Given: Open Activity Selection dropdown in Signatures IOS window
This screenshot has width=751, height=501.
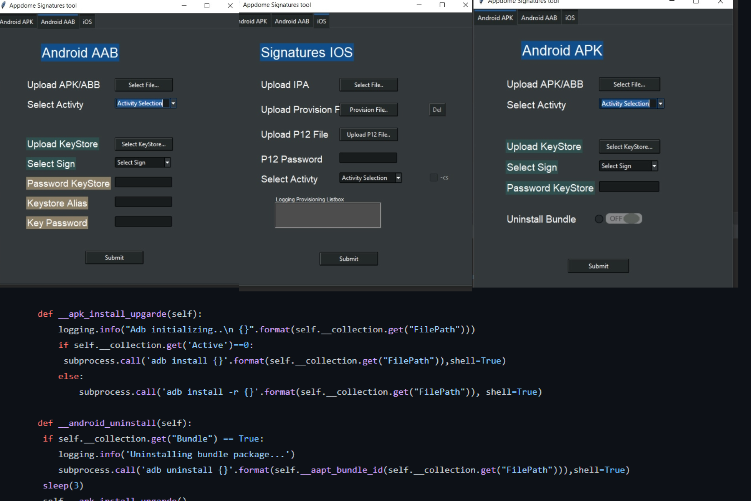Looking at the screenshot, I should pyautogui.click(x=370, y=178).
